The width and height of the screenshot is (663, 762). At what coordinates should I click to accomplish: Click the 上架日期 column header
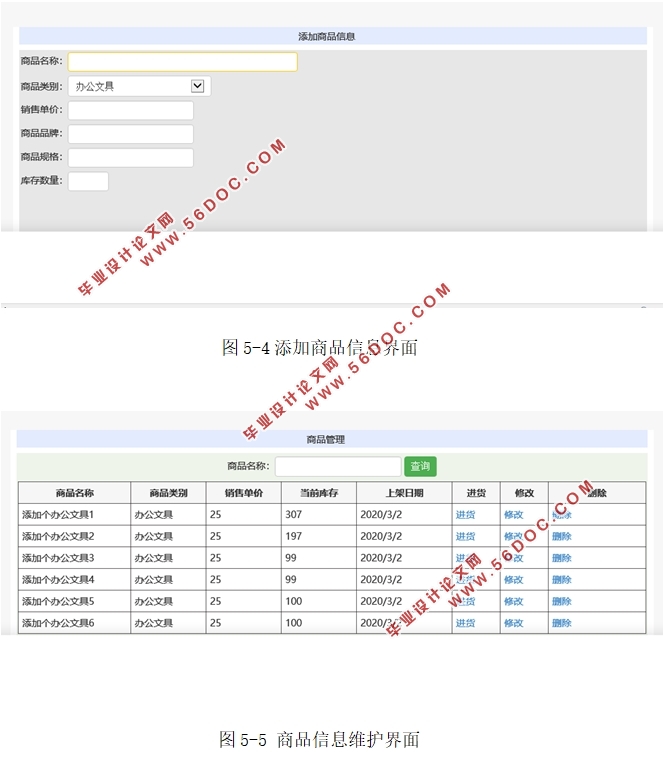coord(404,493)
